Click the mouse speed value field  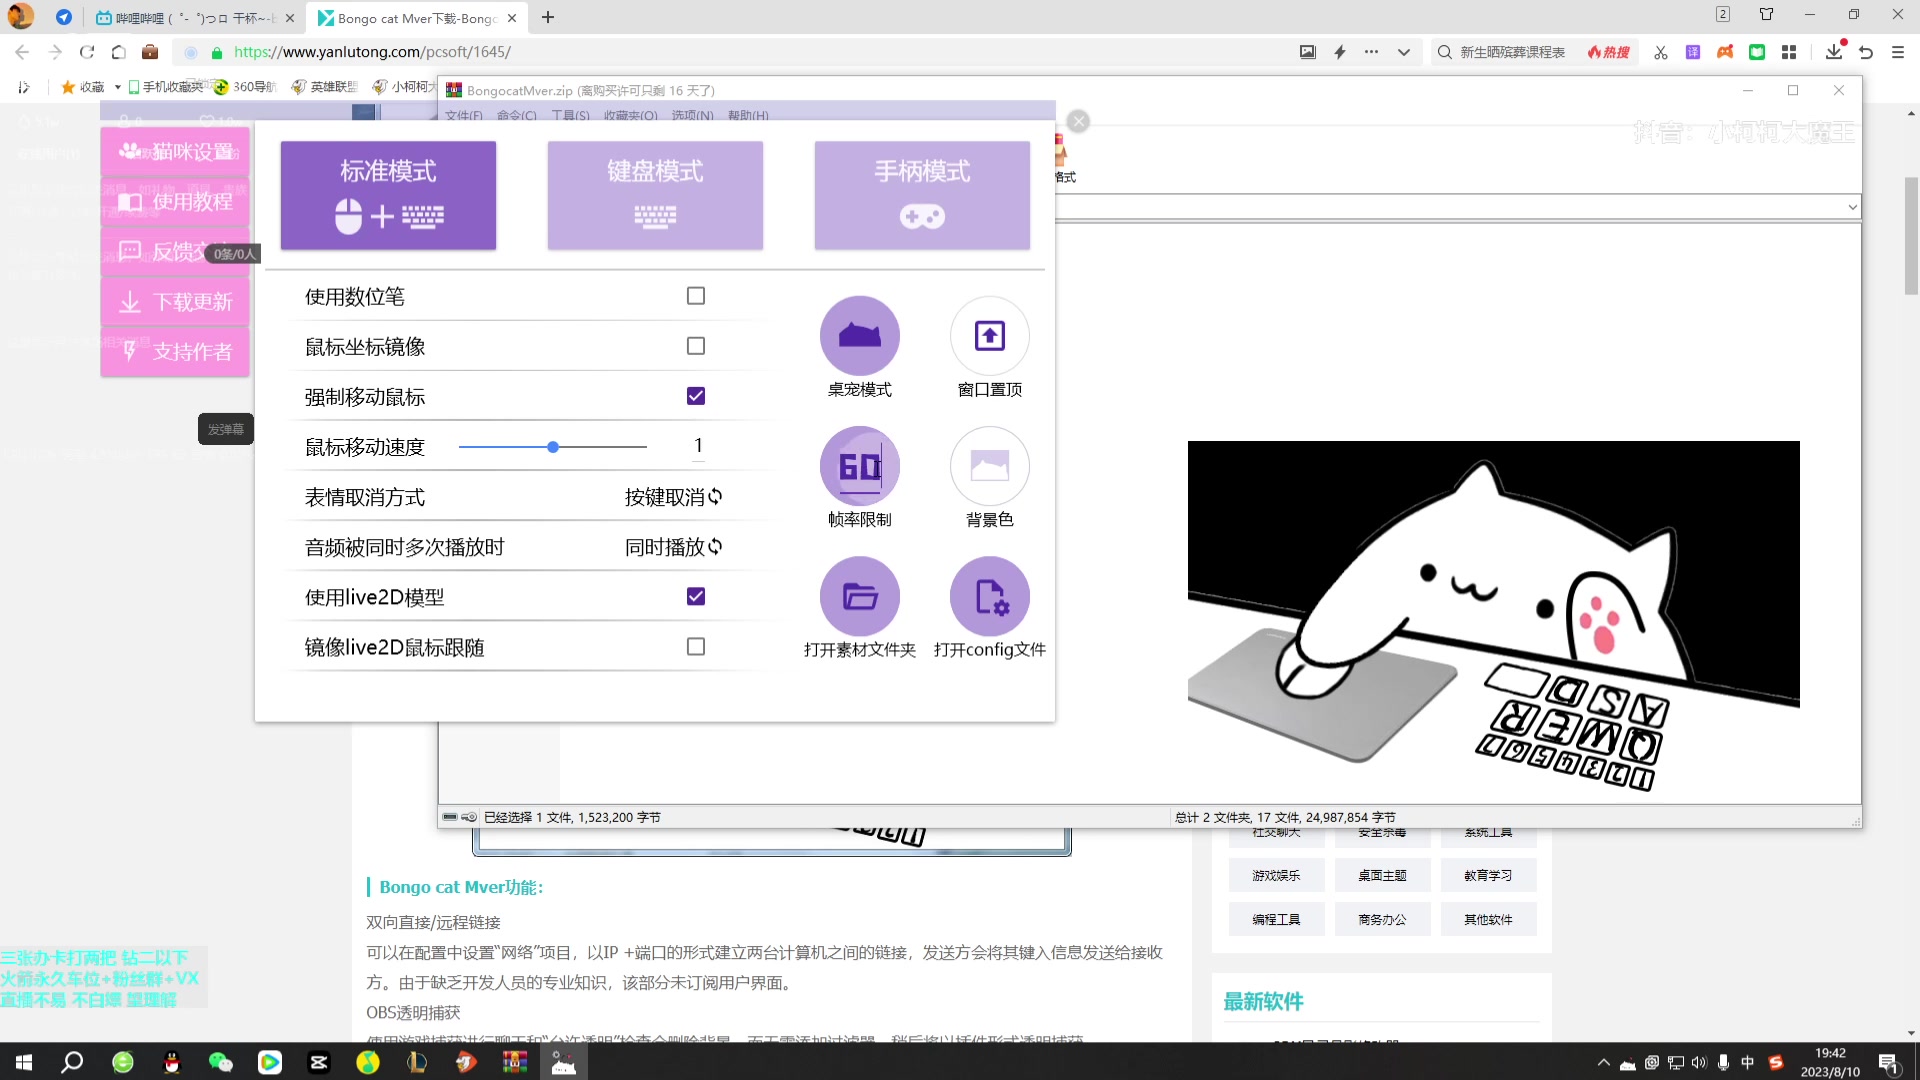698,446
